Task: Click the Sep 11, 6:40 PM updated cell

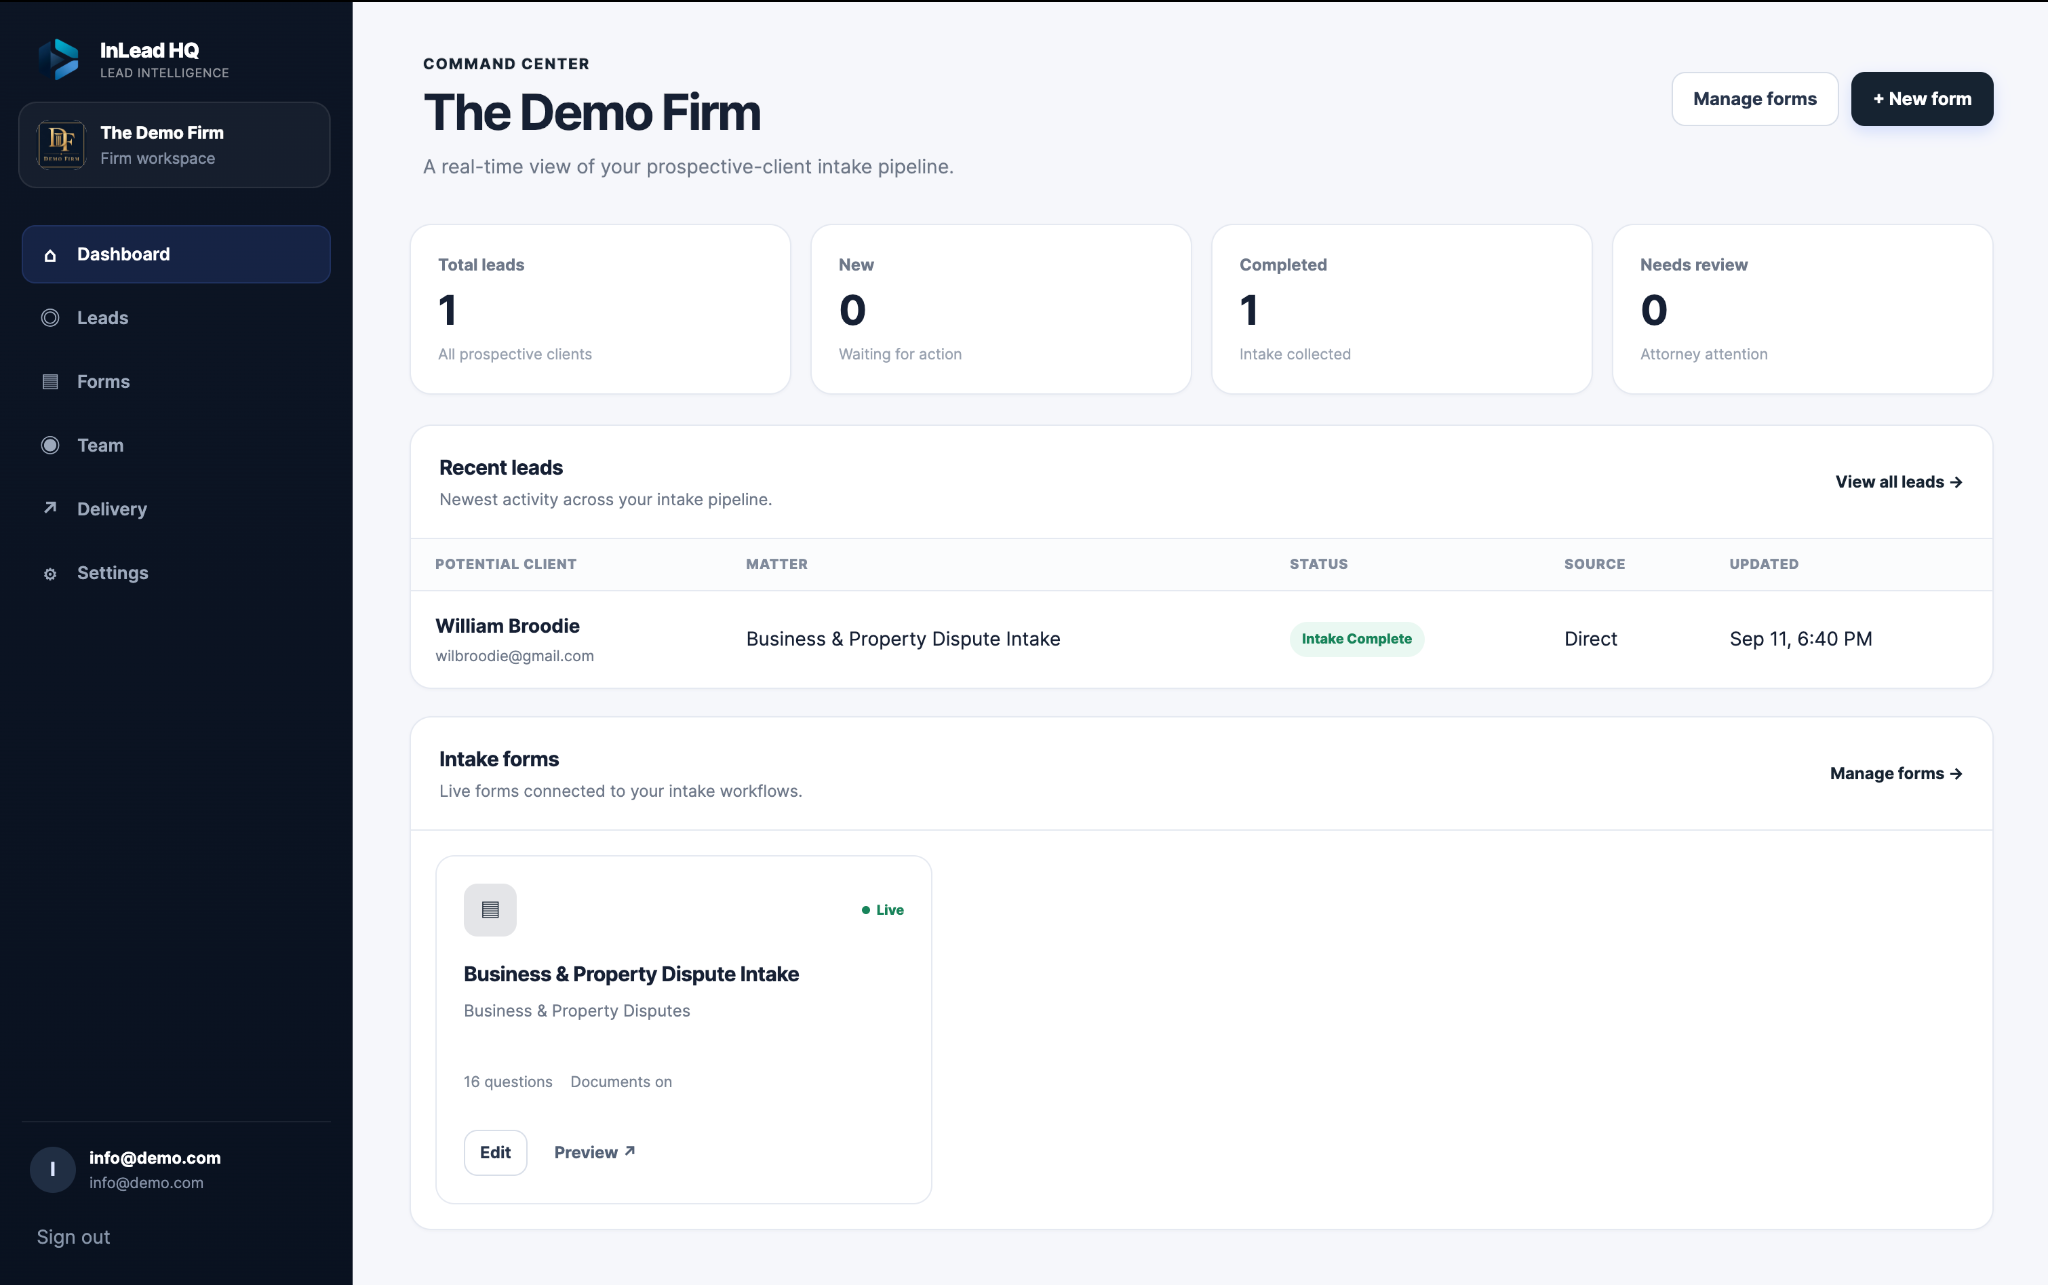Action: 1801,639
